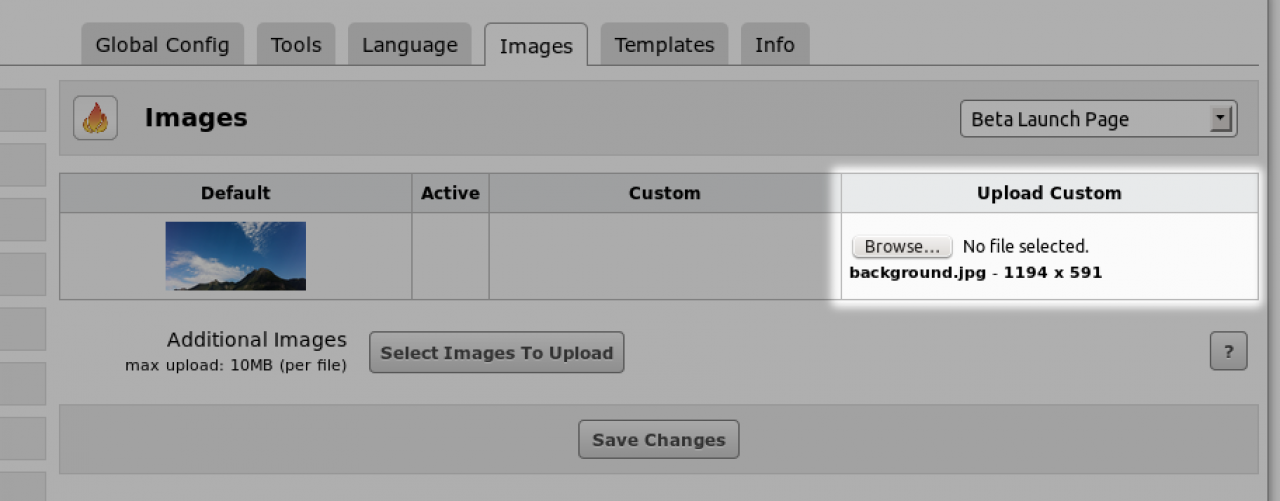Screen dimensions: 1280x501
Task: Click the Save Changes button
Action: [658, 440]
